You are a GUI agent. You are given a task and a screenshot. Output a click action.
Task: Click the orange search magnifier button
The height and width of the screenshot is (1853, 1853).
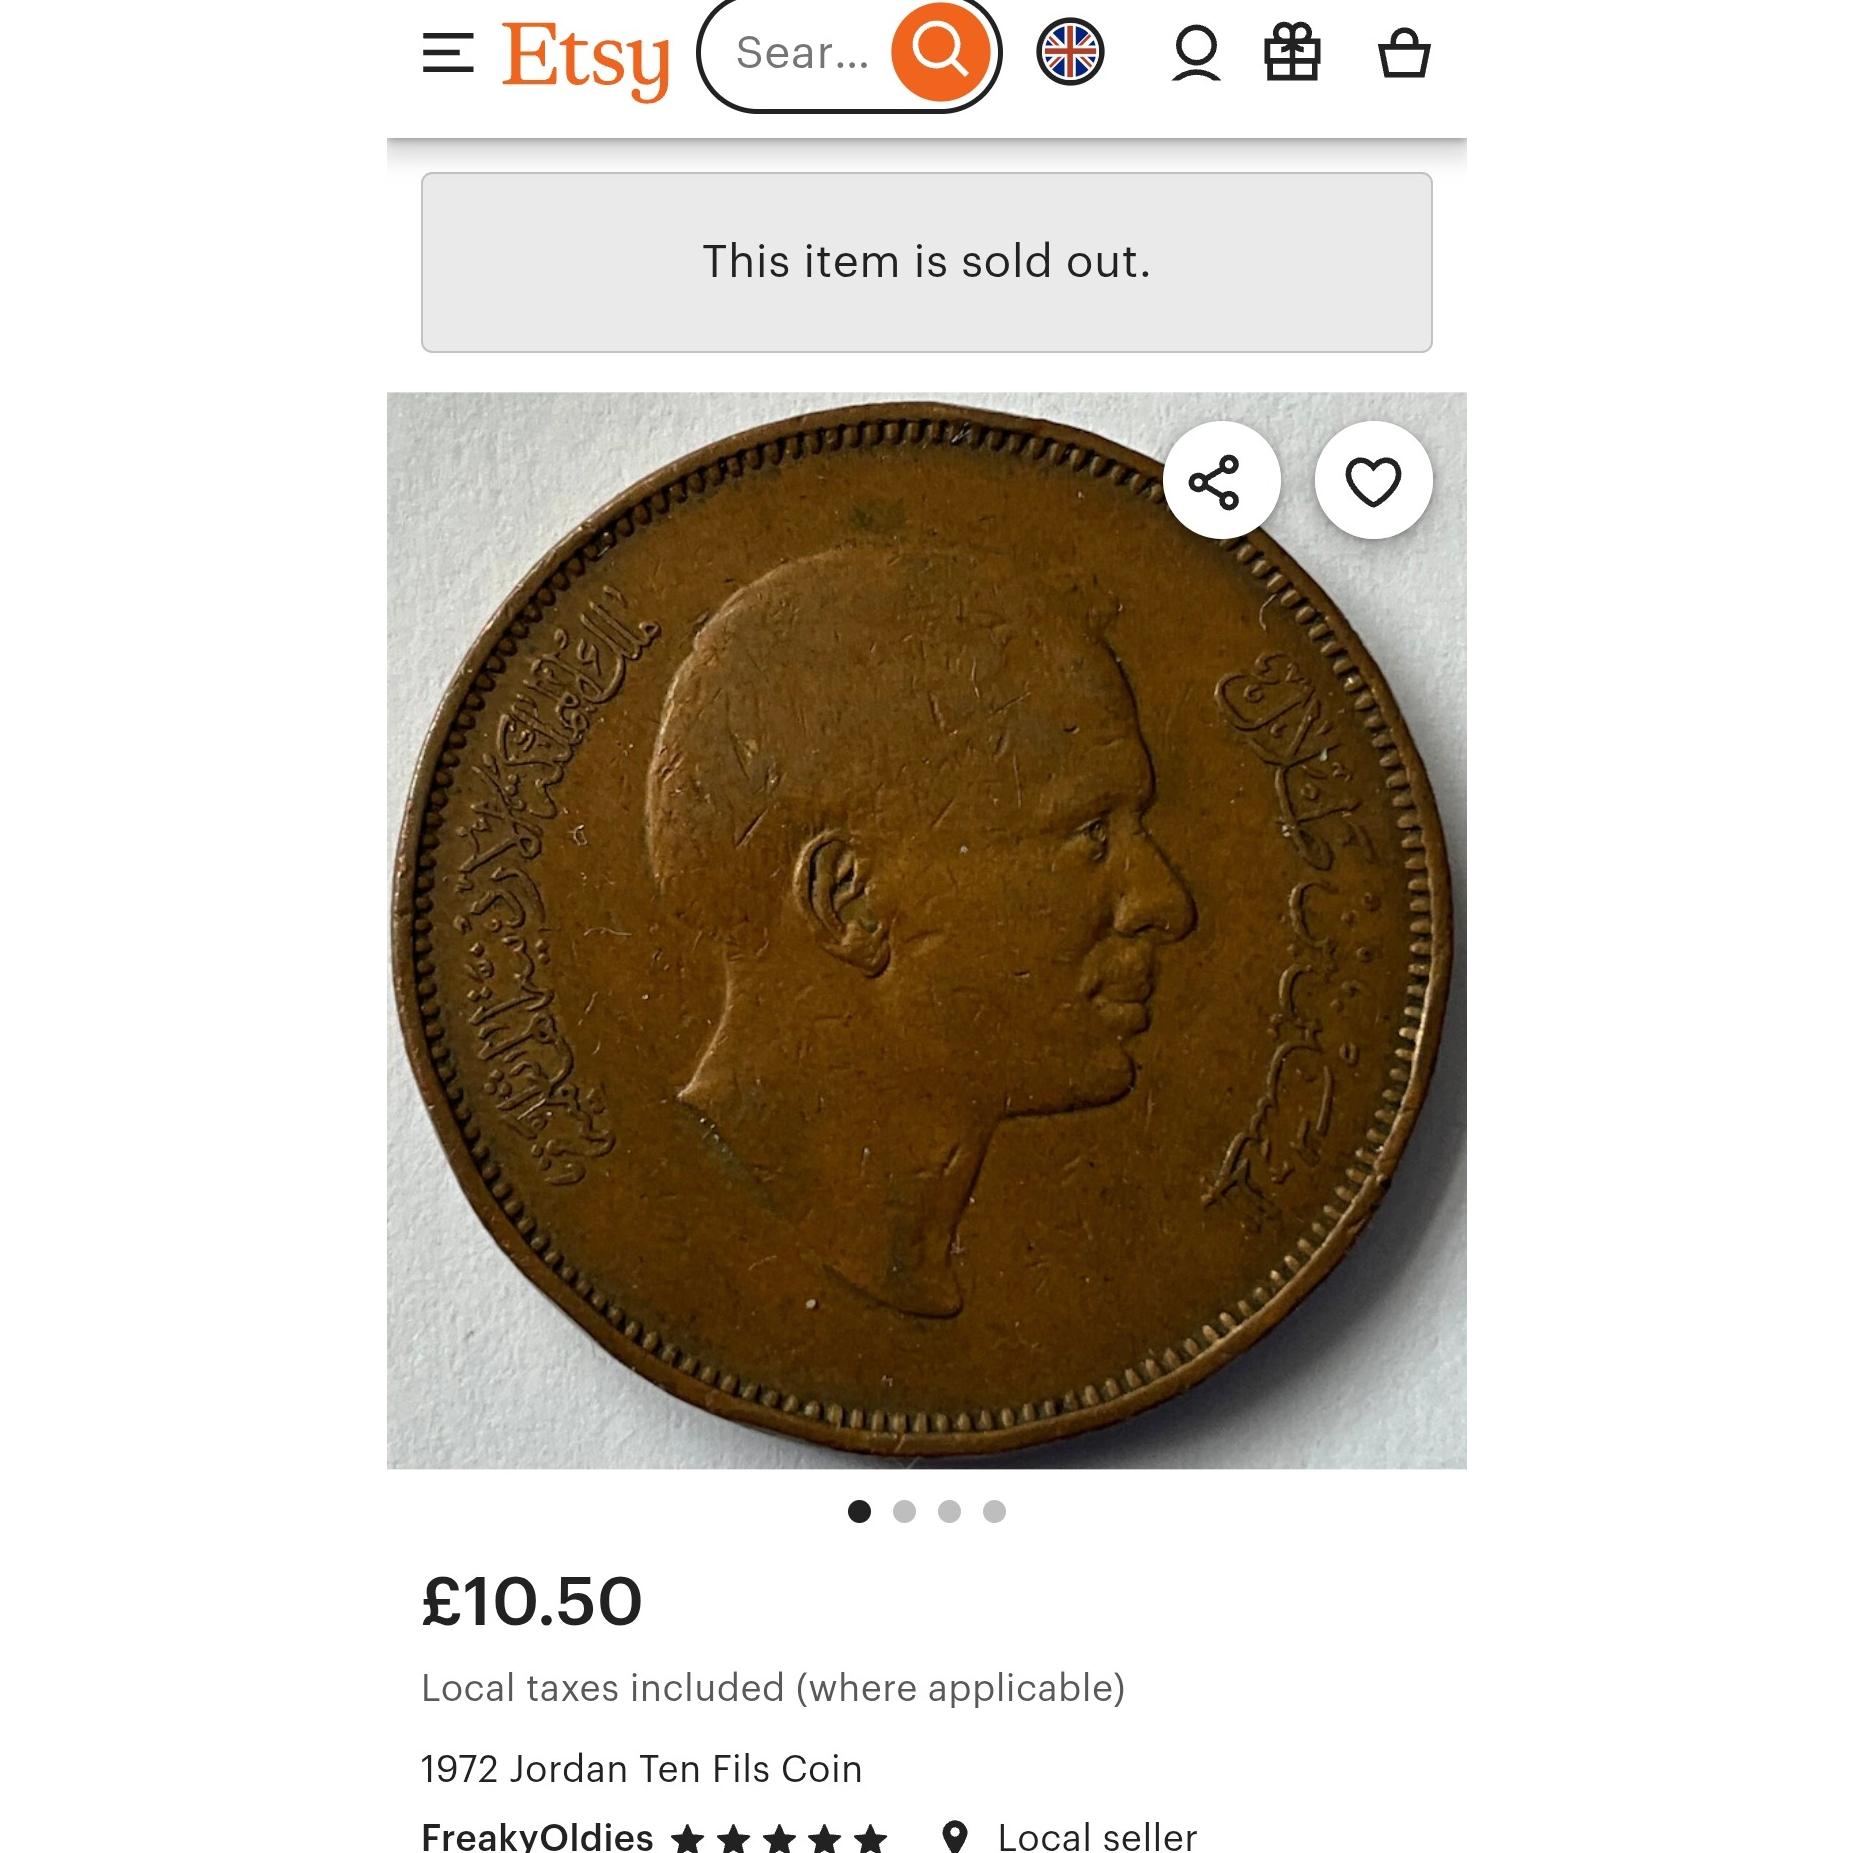939,50
